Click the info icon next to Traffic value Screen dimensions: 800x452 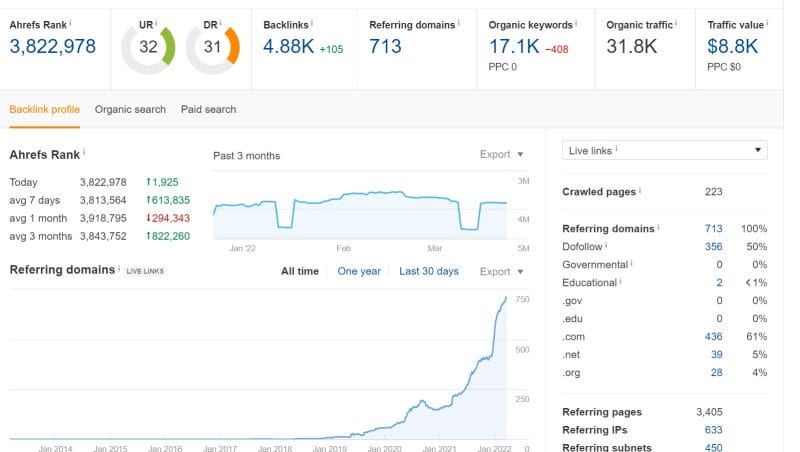pos(767,23)
